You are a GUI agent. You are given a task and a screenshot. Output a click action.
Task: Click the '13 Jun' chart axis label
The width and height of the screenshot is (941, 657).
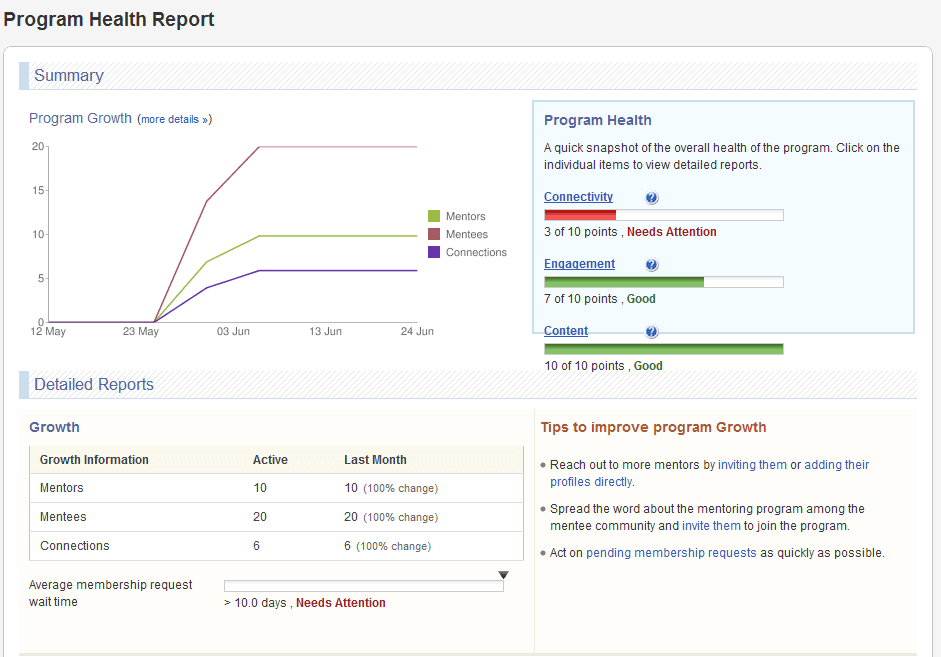(x=325, y=331)
